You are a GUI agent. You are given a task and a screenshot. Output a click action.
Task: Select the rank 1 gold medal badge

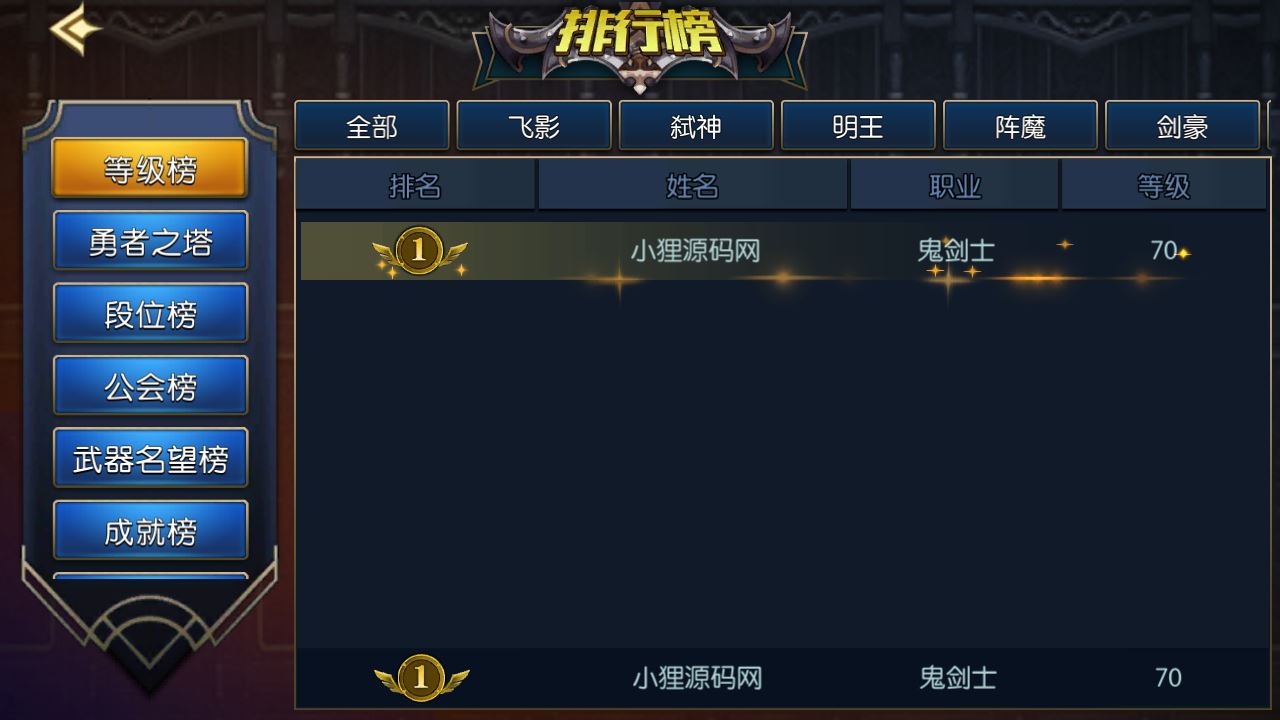coord(419,251)
